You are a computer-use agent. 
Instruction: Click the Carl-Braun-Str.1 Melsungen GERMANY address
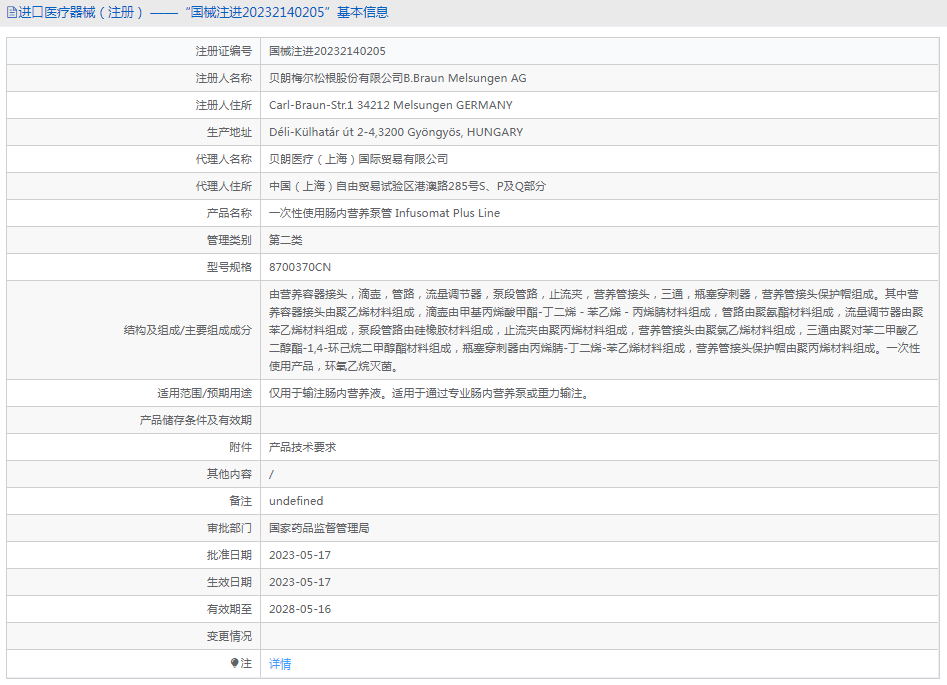pyautogui.click(x=391, y=105)
